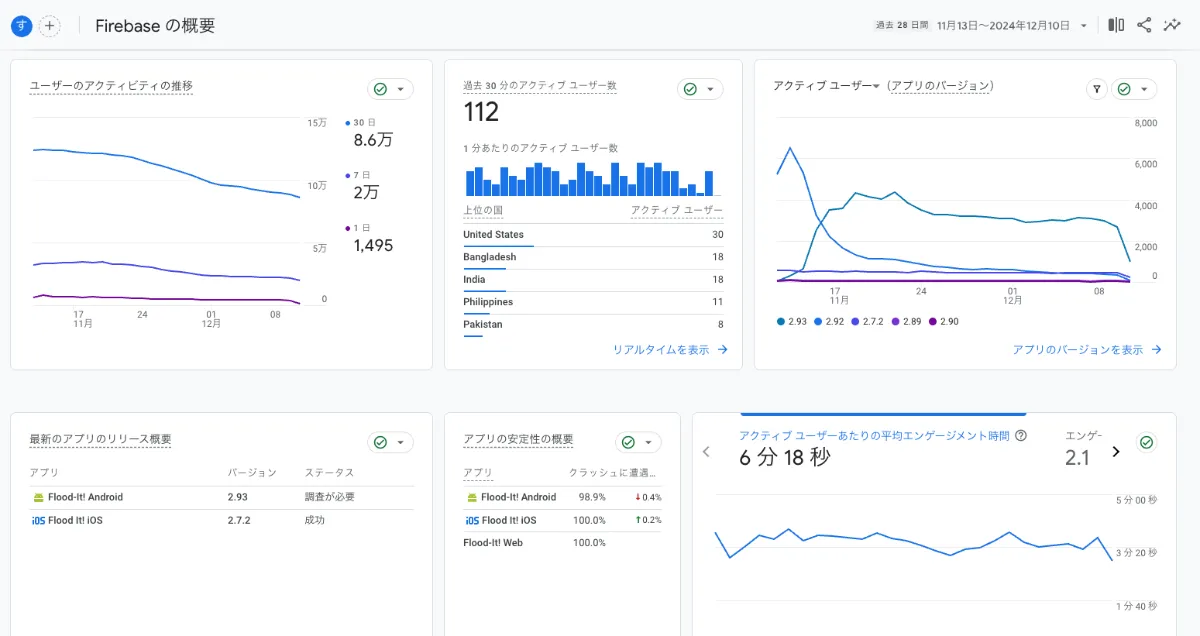The height and width of the screenshot is (636, 1200).
Task: Go to next metric with right chevron
Action: pos(1117,452)
